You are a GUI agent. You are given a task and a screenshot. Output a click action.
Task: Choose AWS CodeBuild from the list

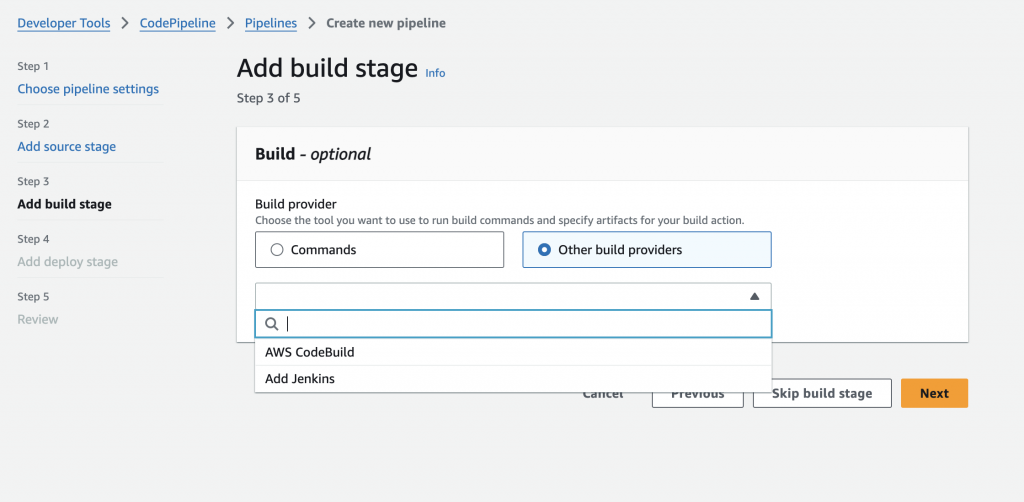(x=310, y=352)
